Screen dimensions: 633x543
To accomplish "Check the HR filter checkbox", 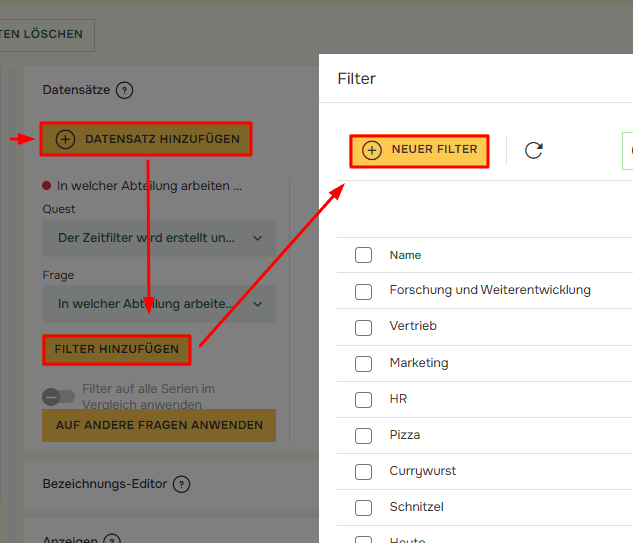I will 363,399.
